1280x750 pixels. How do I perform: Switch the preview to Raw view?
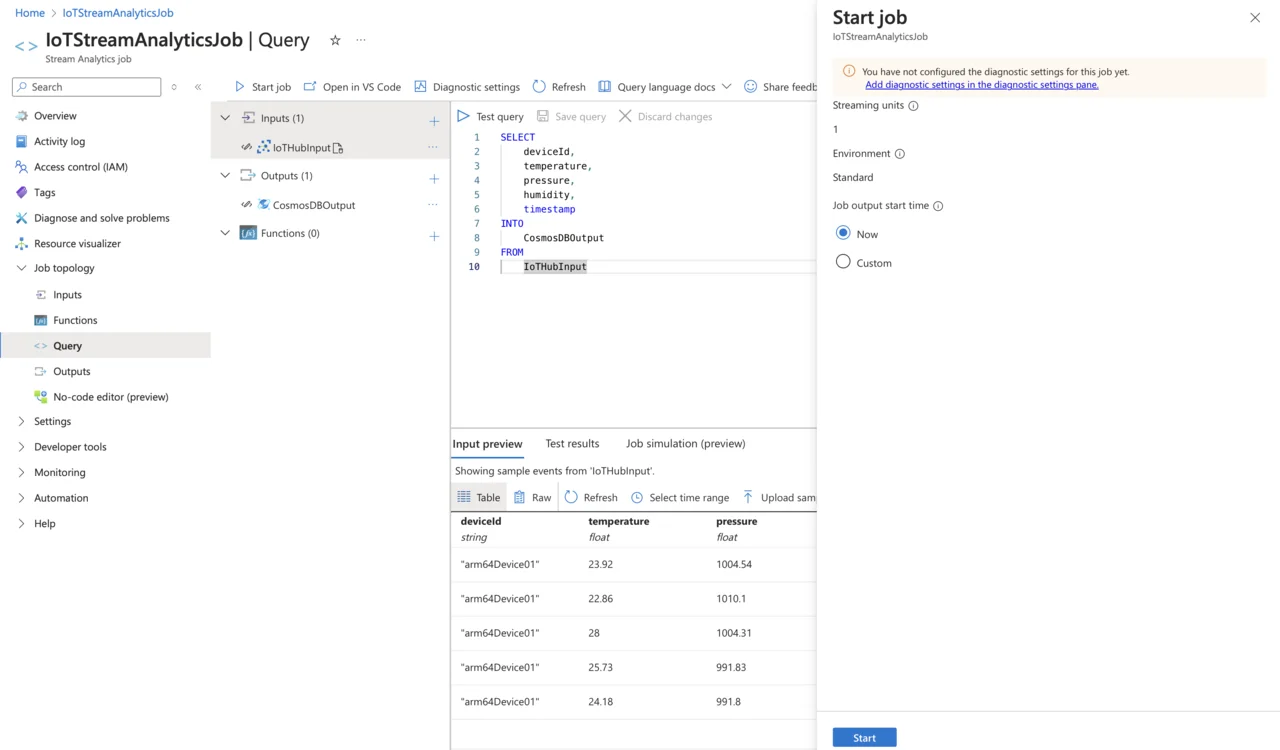point(532,497)
